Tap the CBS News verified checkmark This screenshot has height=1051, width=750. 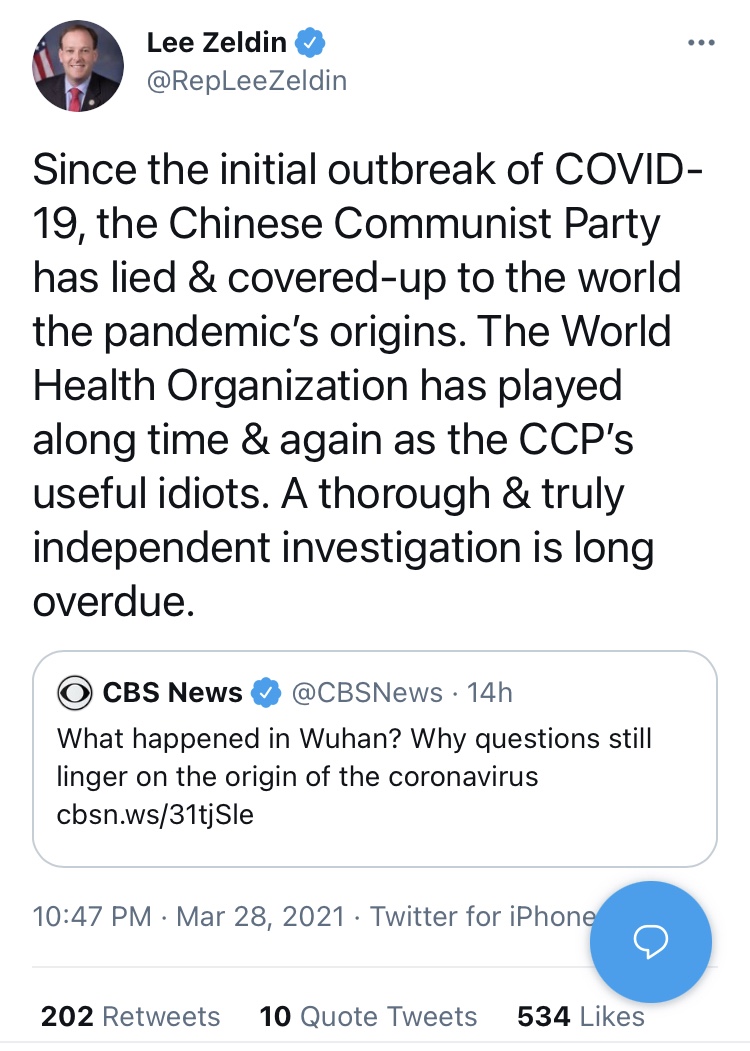(264, 692)
